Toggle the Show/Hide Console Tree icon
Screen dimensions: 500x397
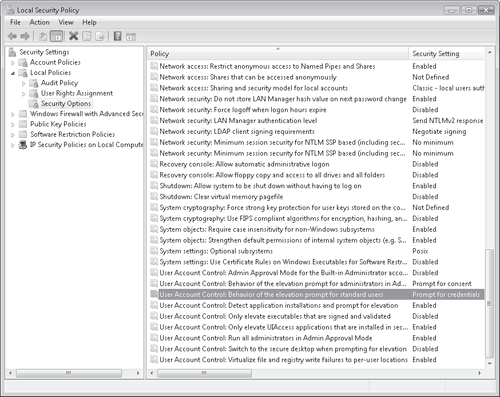56,36
